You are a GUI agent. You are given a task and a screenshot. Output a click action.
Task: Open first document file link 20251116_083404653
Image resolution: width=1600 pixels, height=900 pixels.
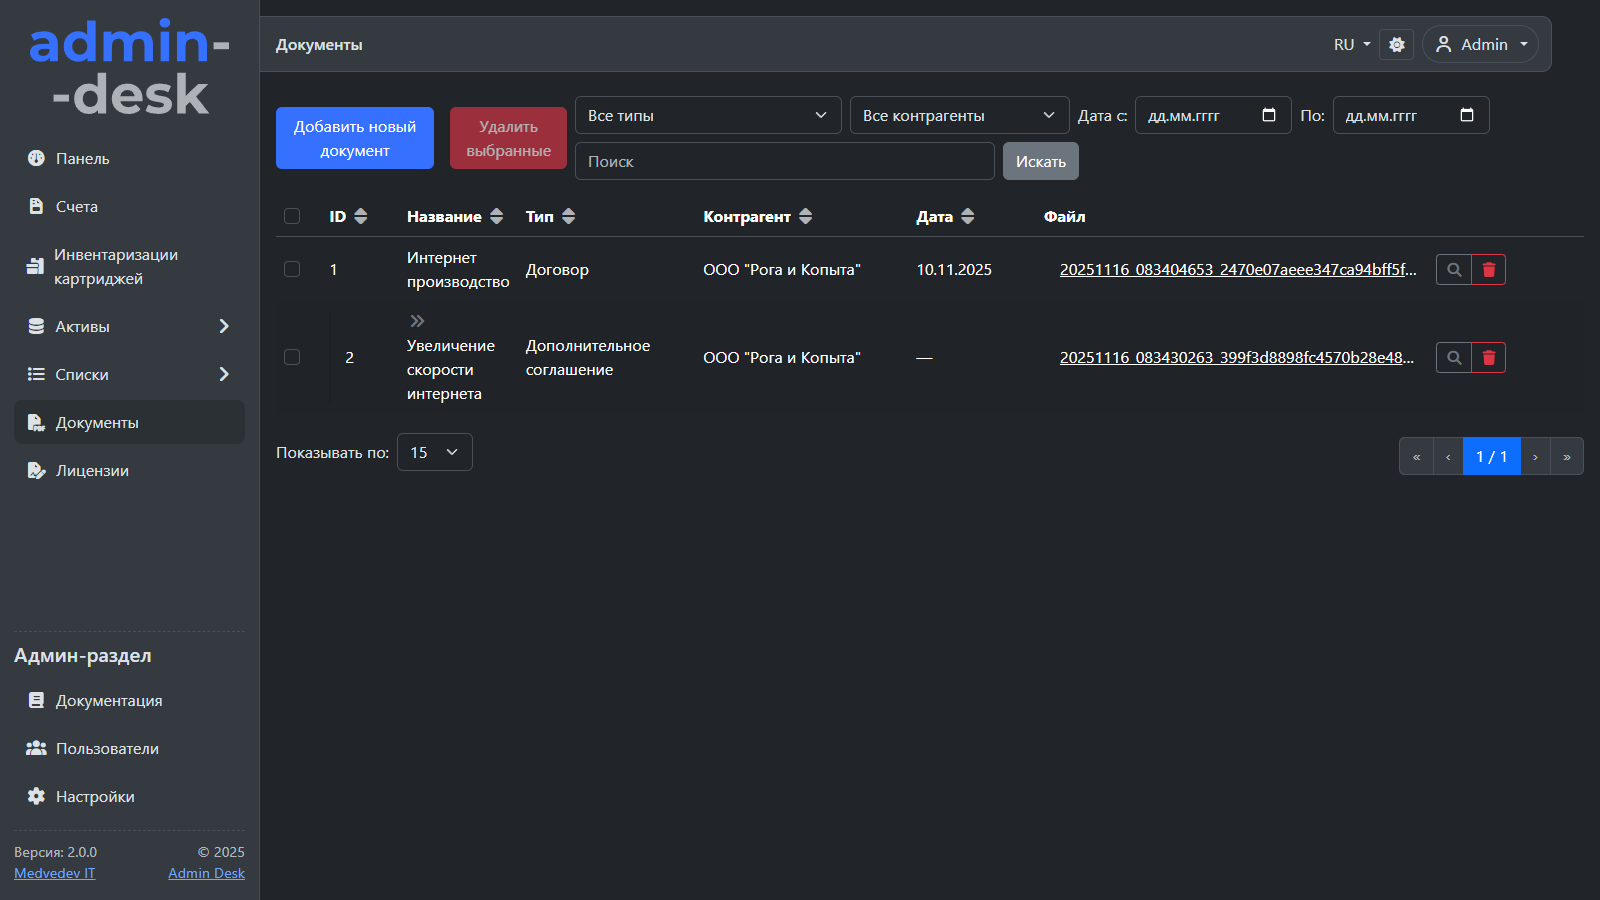(1238, 270)
